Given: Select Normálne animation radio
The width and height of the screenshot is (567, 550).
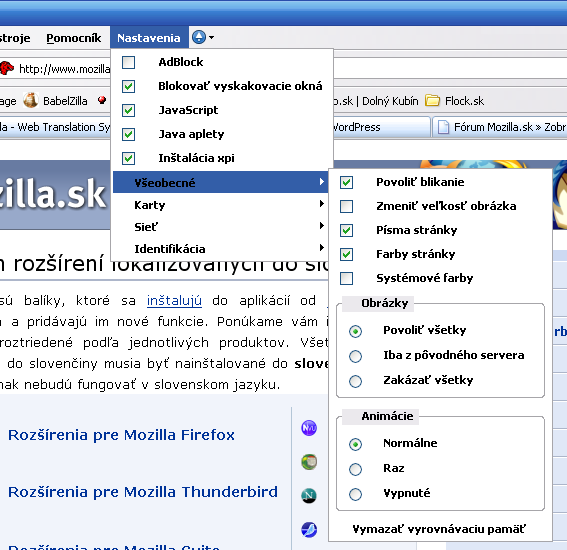Looking at the screenshot, I should [355, 444].
